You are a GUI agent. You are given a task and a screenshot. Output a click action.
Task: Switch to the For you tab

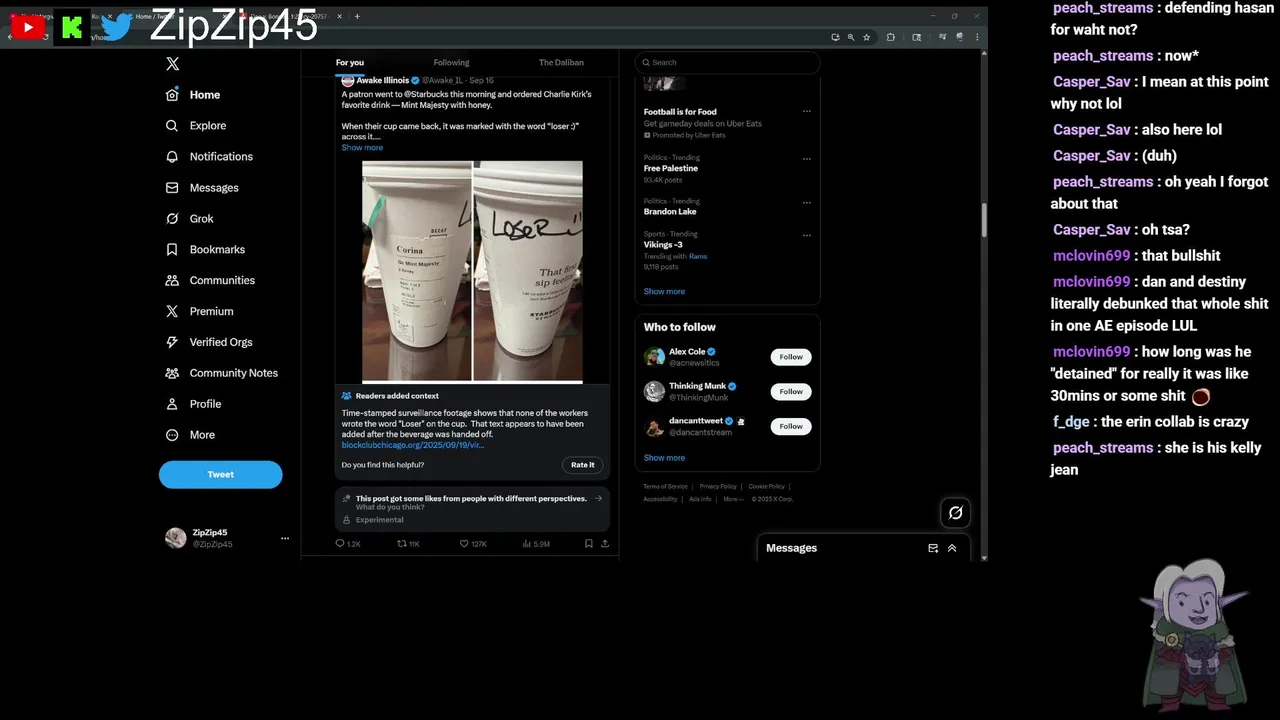click(350, 62)
